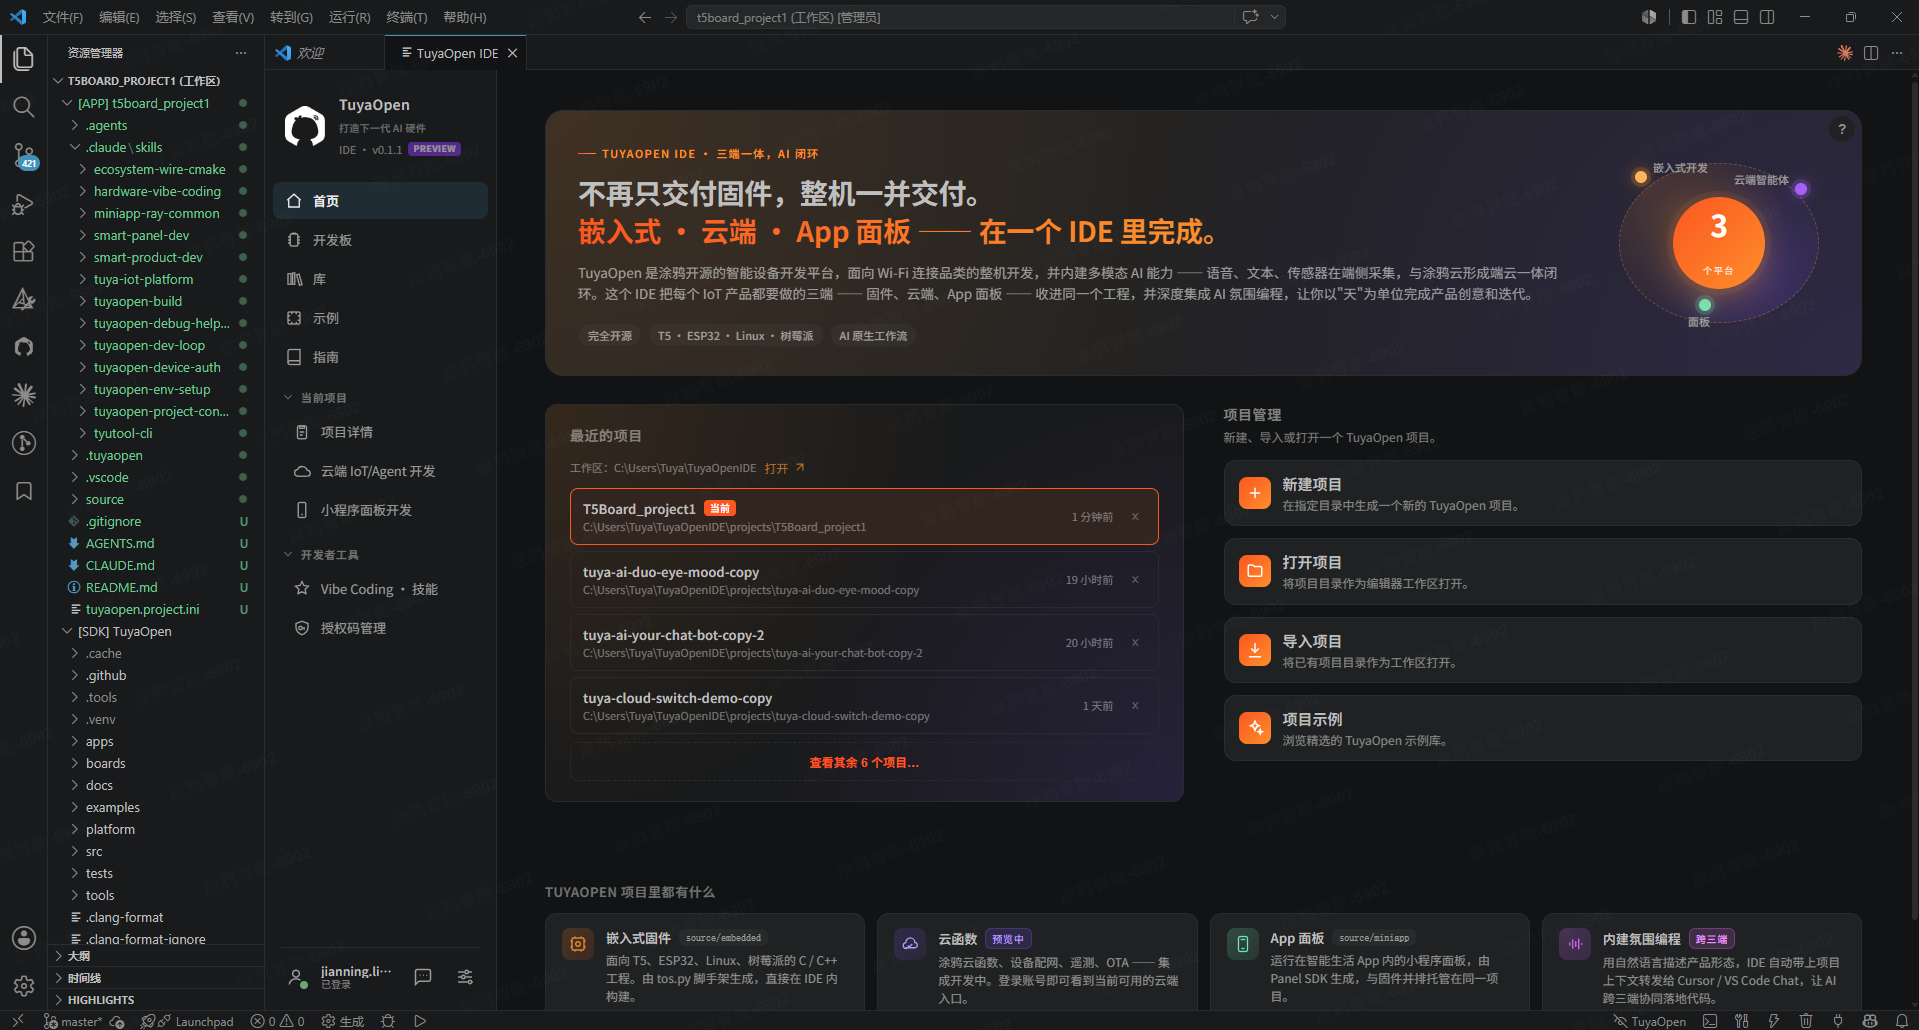The width and height of the screenshot is (1919, 1030).
Task: Collapse the 当前项目 sidebar group
Action: tap(315, 398)
